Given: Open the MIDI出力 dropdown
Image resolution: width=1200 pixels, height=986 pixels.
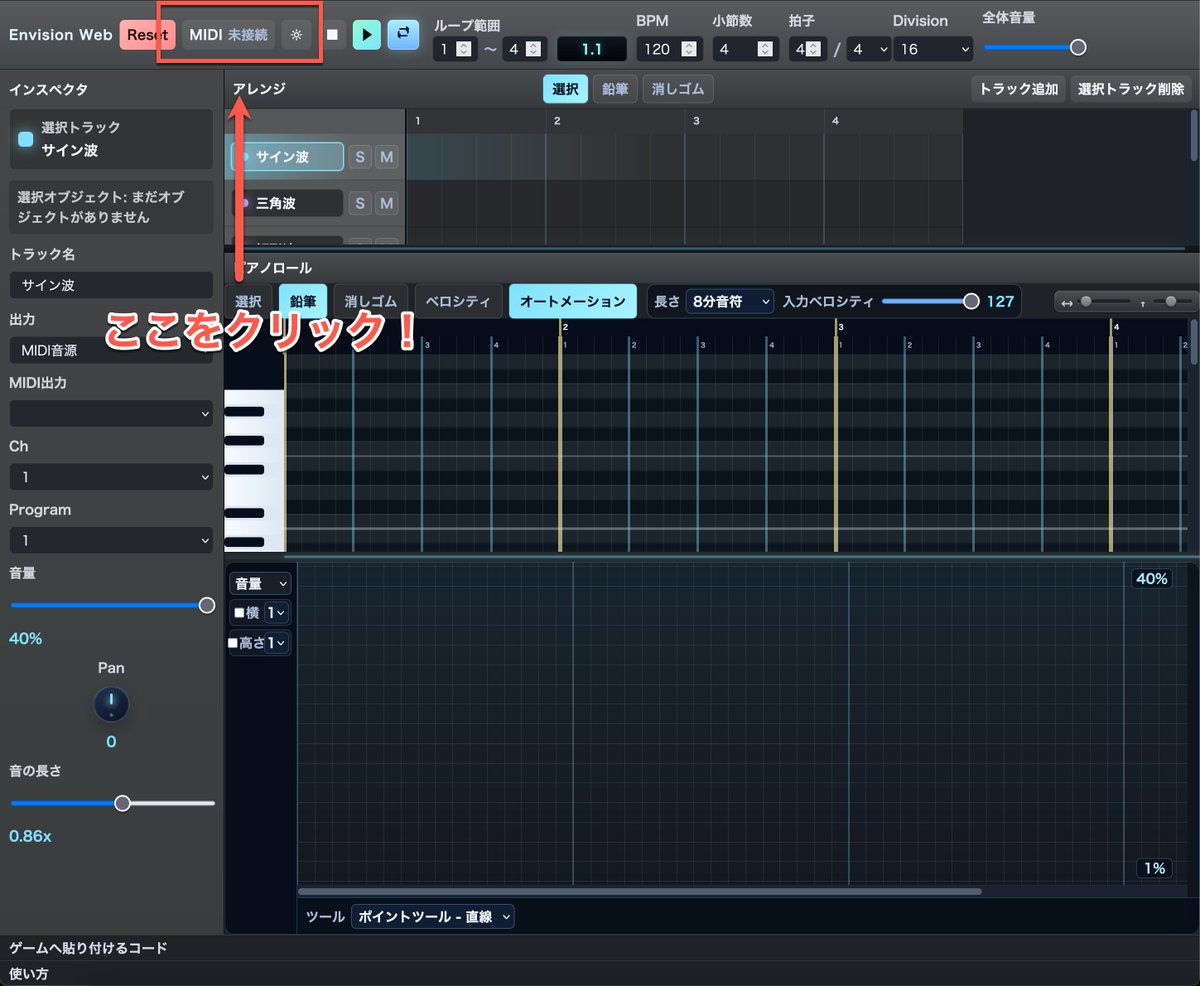Looking at the screenshot, I should (111, 413).
